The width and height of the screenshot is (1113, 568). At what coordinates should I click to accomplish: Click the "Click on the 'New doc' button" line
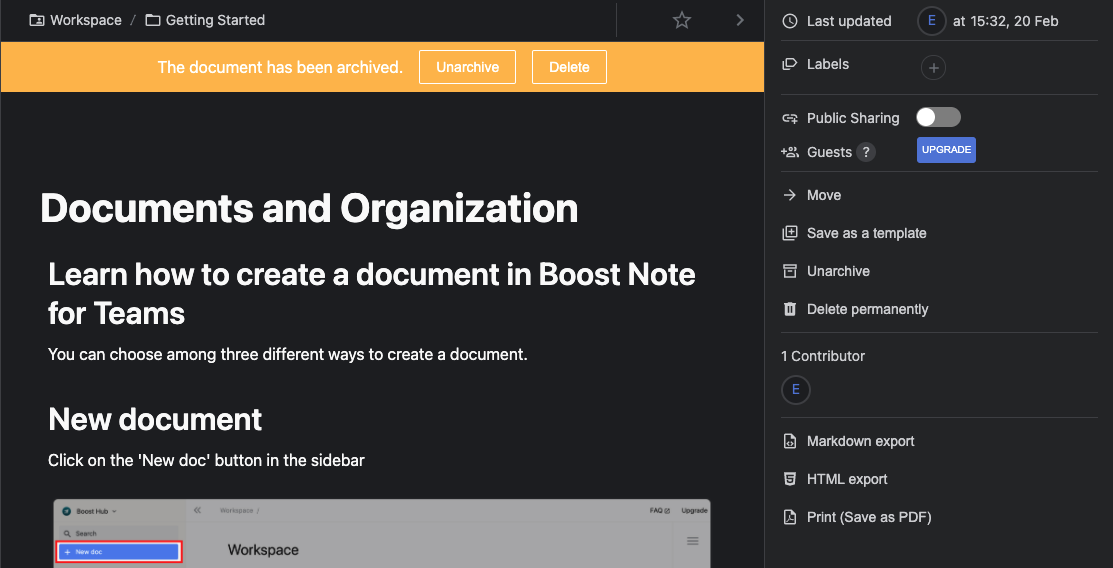point(207,460)
